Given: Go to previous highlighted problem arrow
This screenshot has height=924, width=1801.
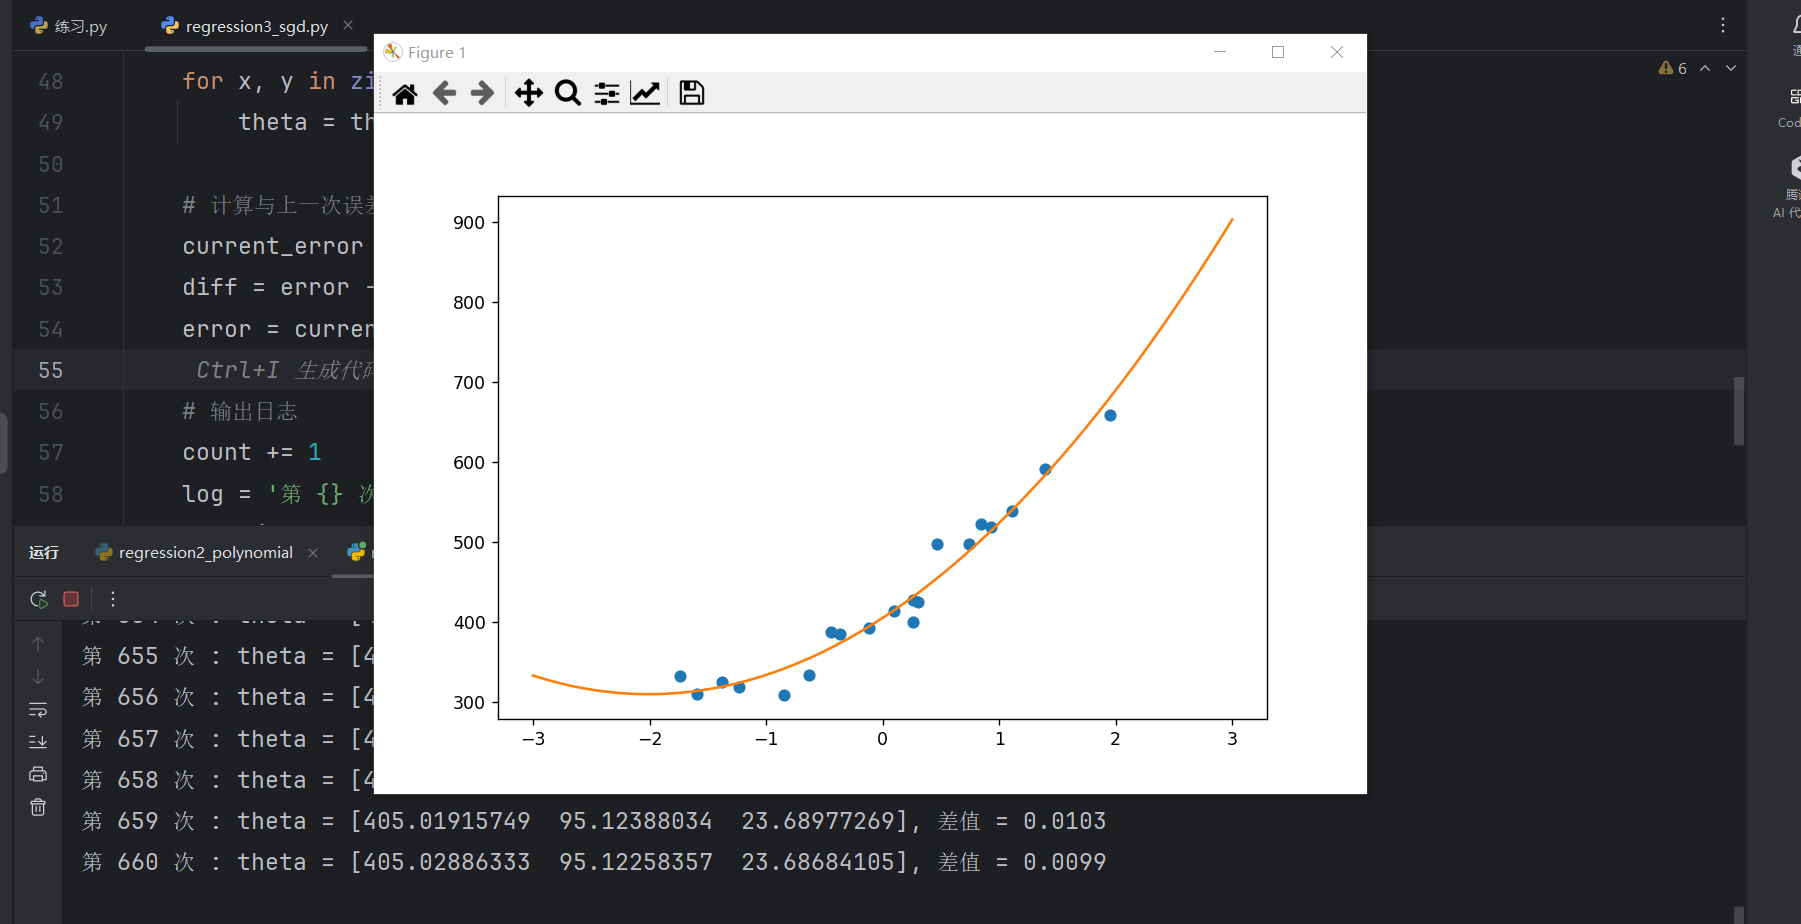Looking at the screenshot, I should [1705, 68].
